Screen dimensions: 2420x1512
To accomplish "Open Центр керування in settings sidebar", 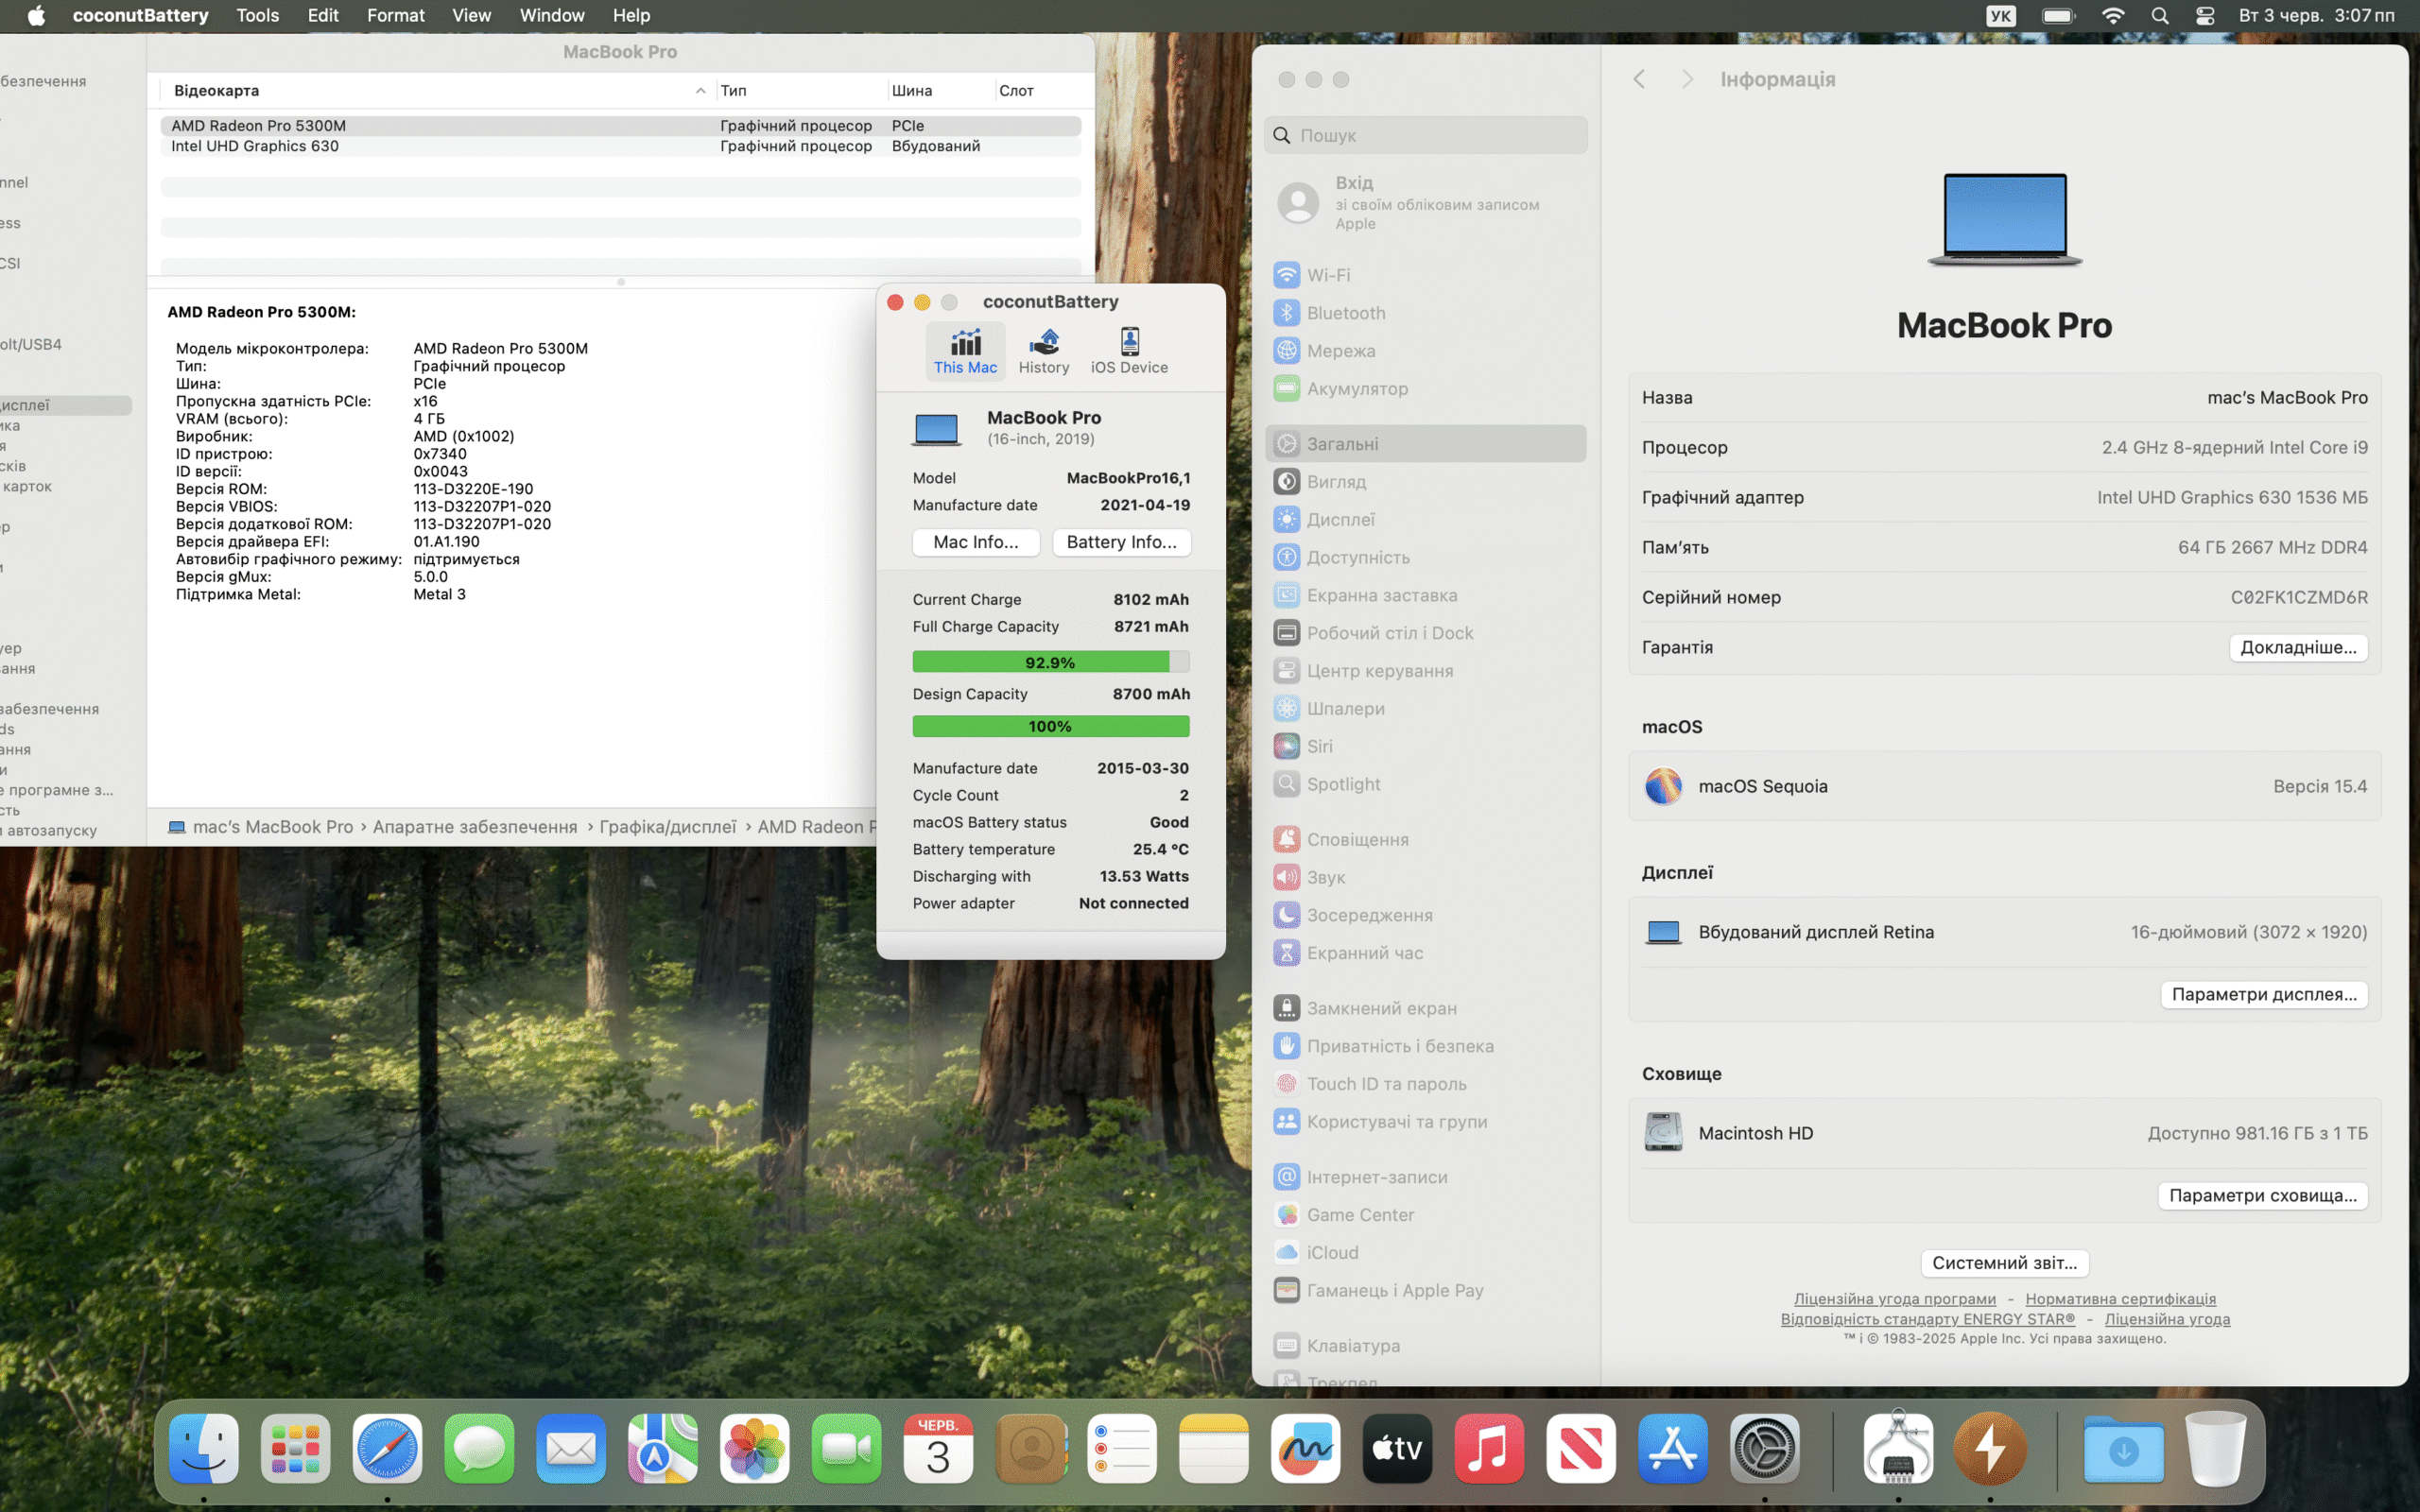I will [x=1425, y=671].
